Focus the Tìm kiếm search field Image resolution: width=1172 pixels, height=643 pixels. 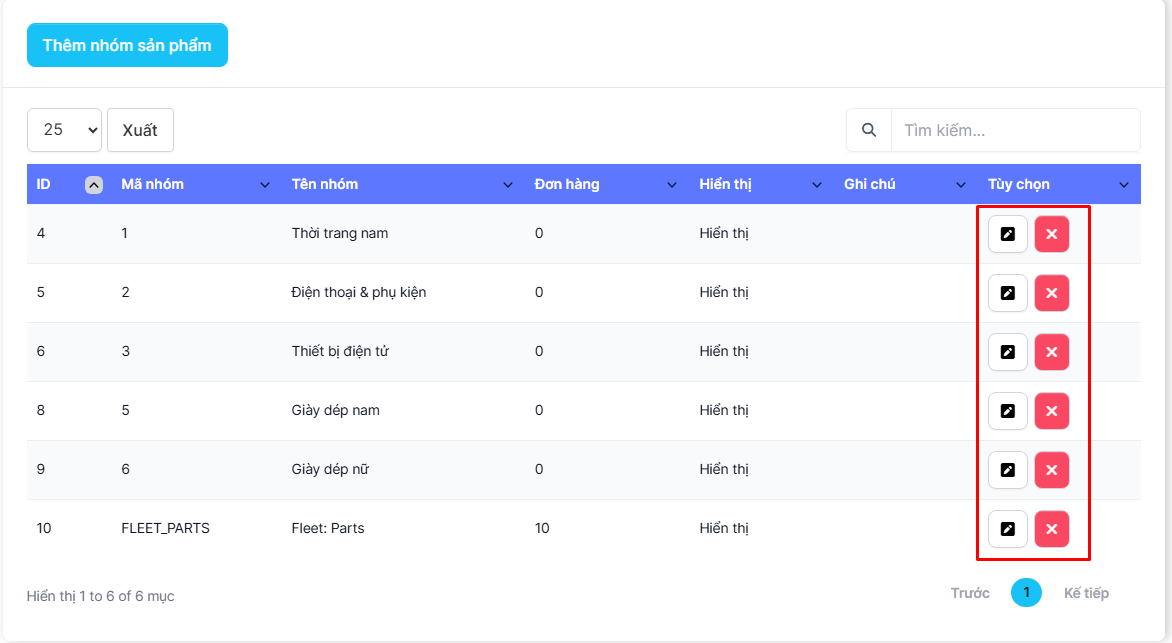(1015, 130)
